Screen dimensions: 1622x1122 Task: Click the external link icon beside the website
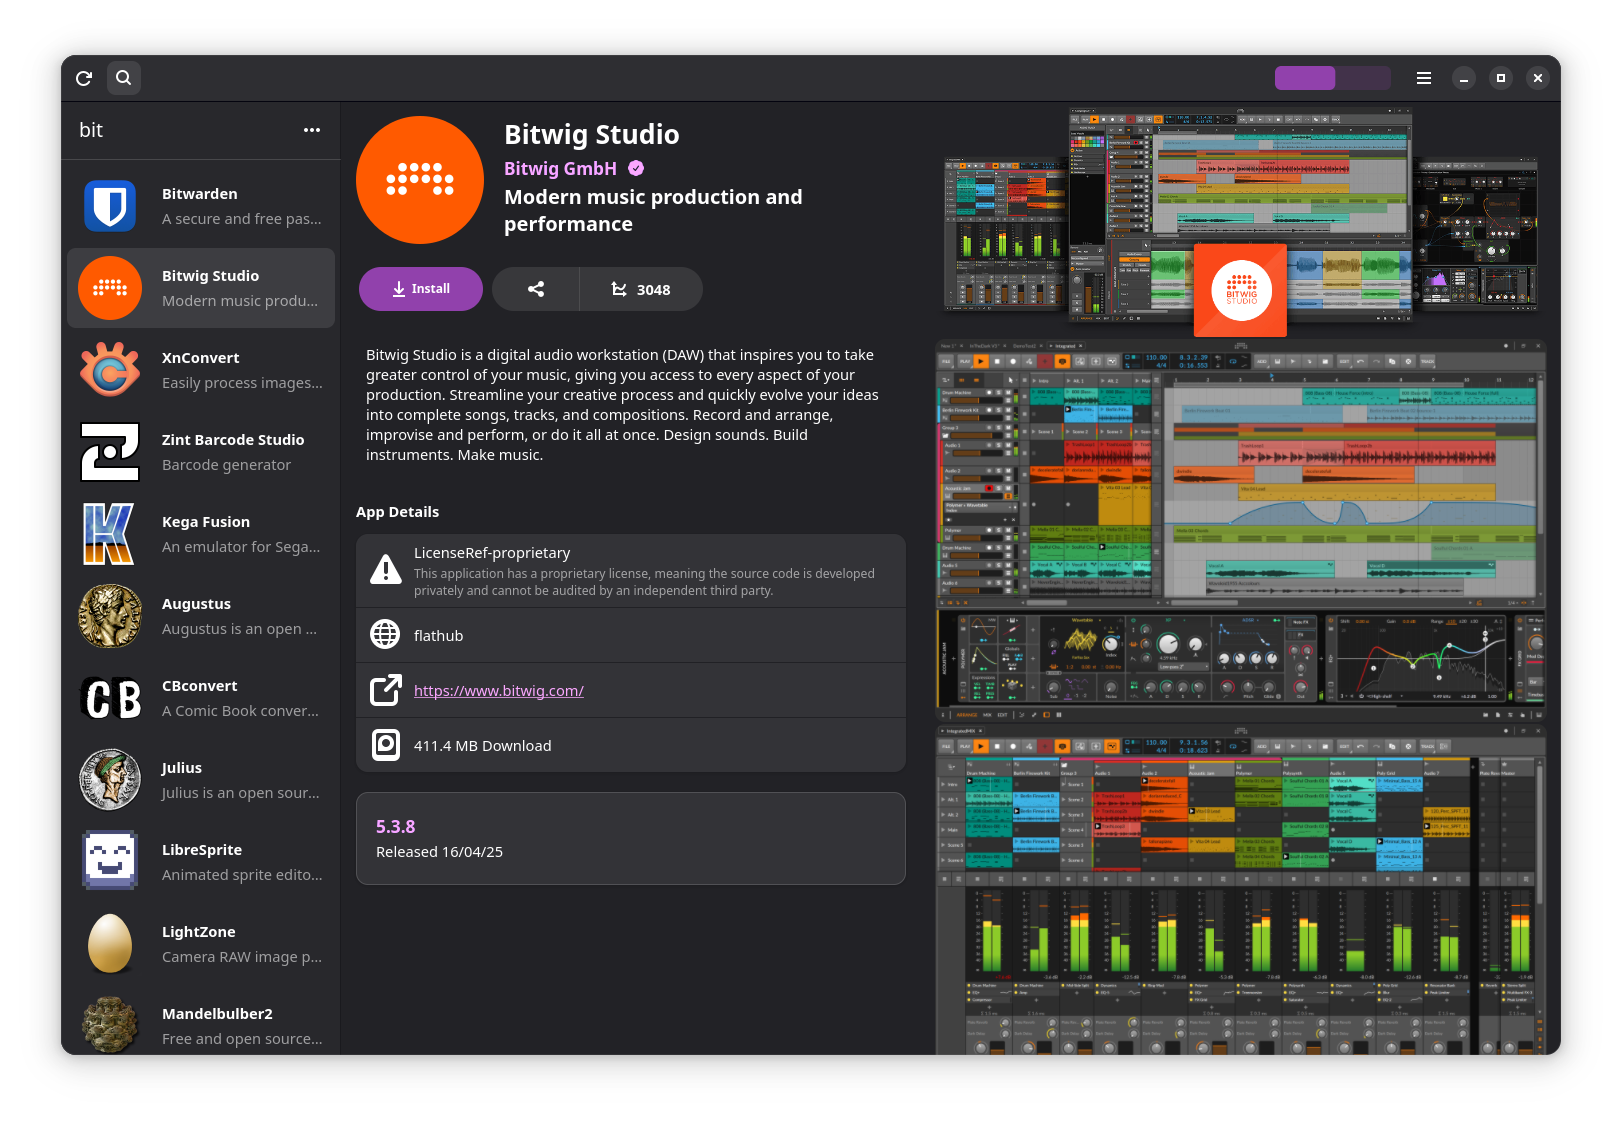[x=385, y=690]
